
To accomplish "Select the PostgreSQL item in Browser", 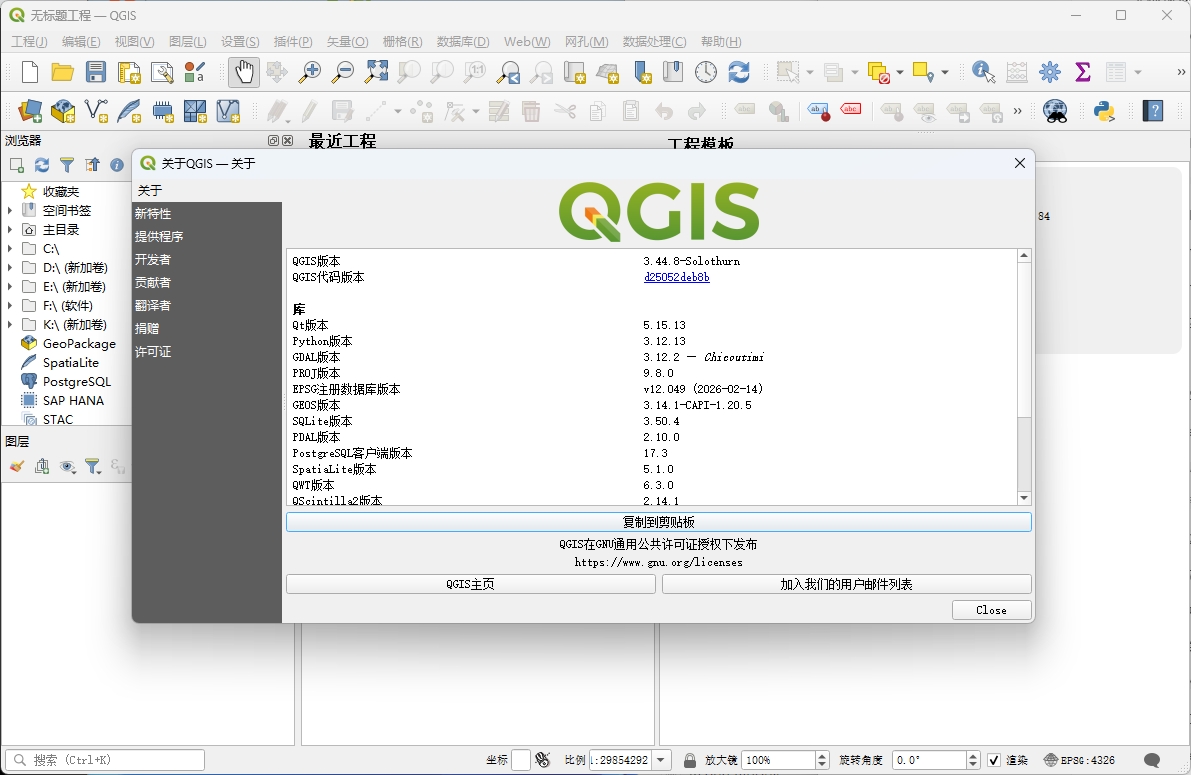I will pos(76,381).
